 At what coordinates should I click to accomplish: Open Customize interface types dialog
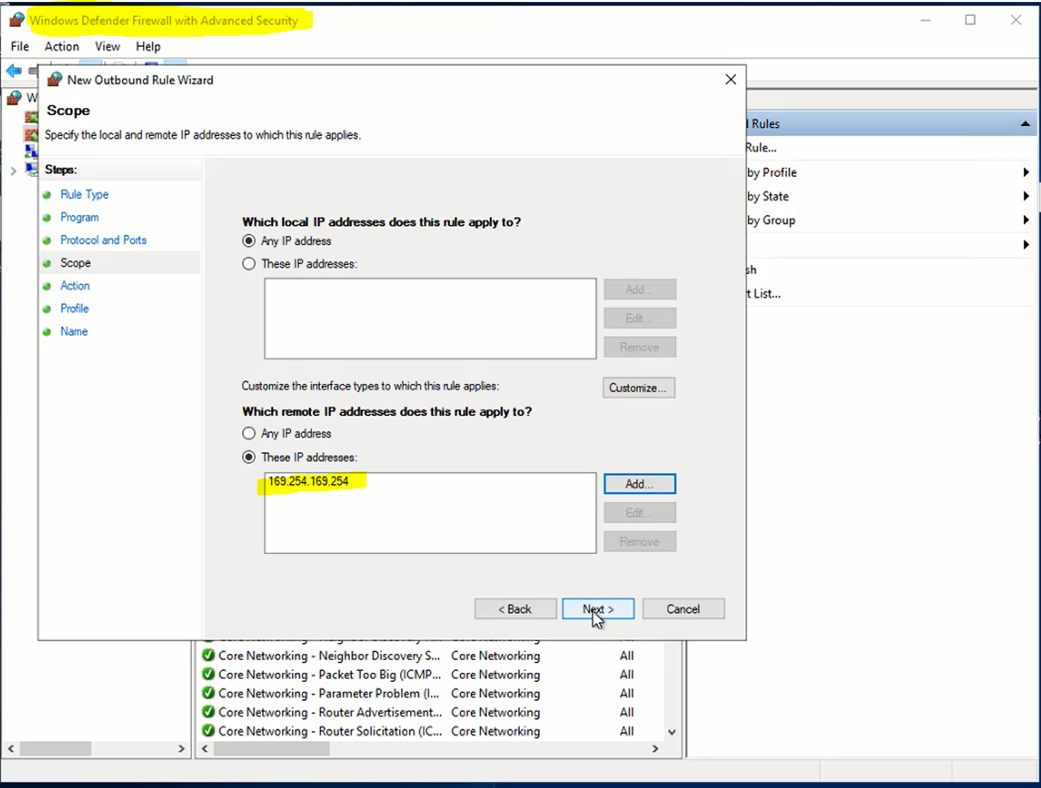pos(639,388)
